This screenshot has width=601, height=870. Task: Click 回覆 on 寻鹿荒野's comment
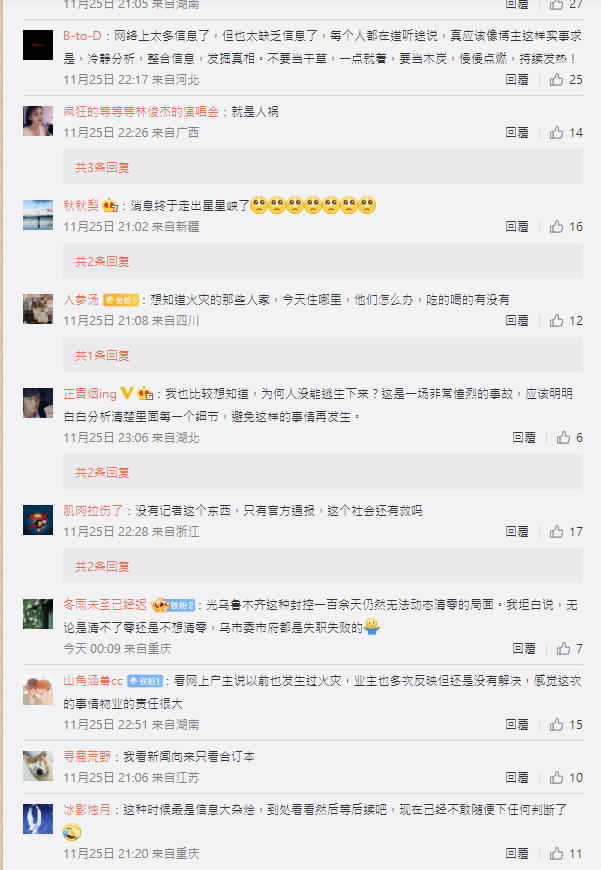click(x=517, y=778)
